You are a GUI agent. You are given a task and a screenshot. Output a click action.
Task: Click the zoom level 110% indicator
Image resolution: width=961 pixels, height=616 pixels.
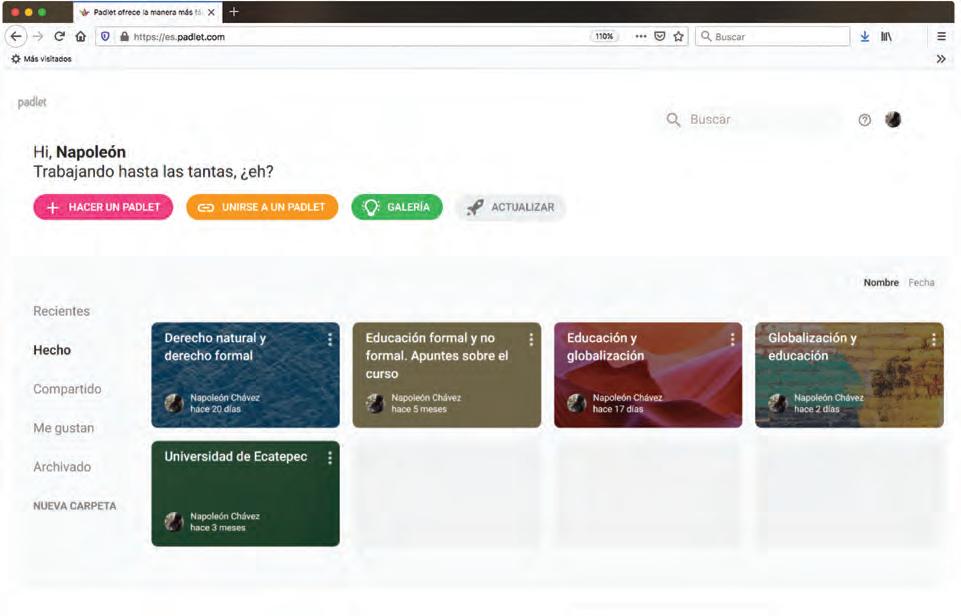coord(604,36)
